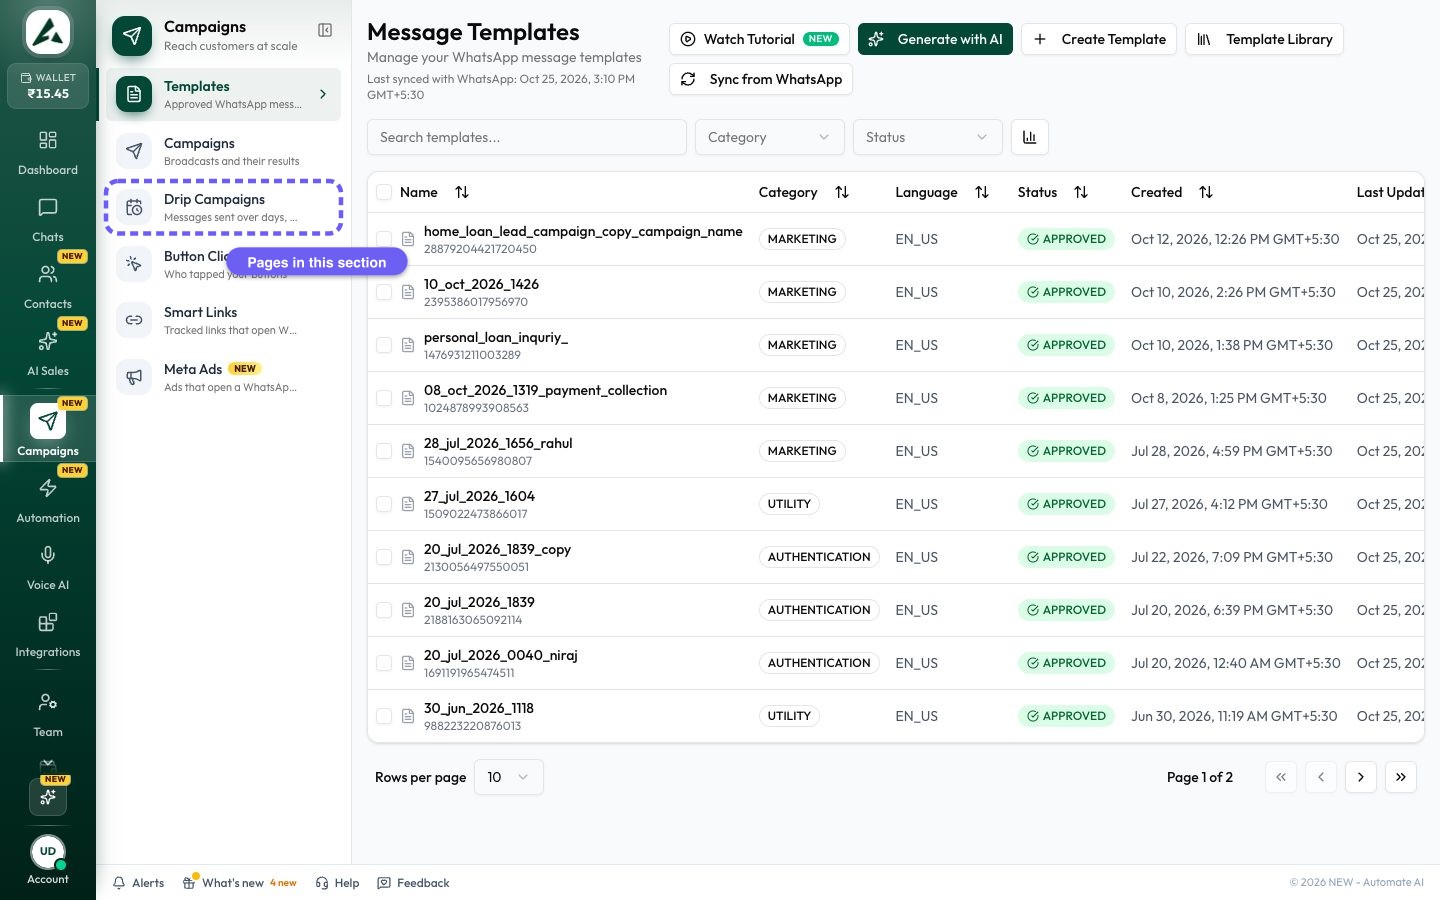Collapse the Campaigns panel icon
This screenshot has height=900, width=1440.
(325, 30)
